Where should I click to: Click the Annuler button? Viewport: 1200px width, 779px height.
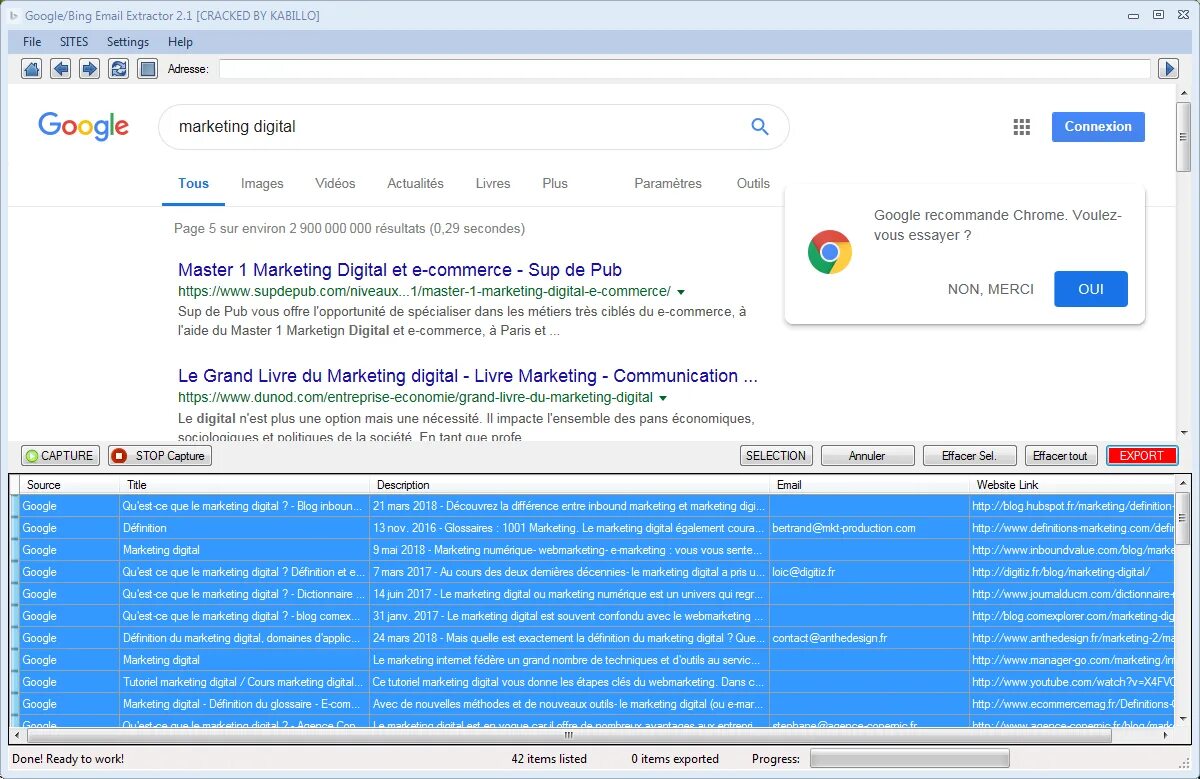[867, 456]
